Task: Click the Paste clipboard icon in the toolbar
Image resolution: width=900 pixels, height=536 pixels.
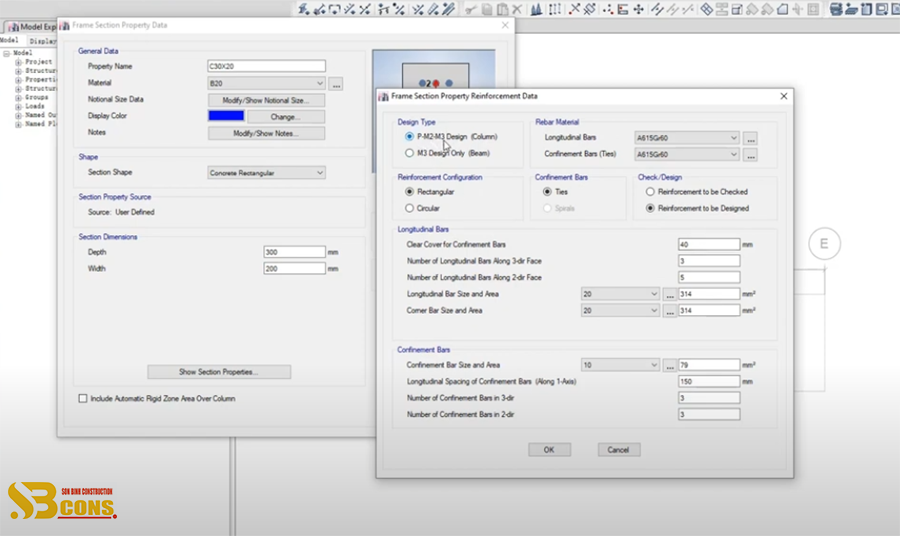Action: (502, 9)
